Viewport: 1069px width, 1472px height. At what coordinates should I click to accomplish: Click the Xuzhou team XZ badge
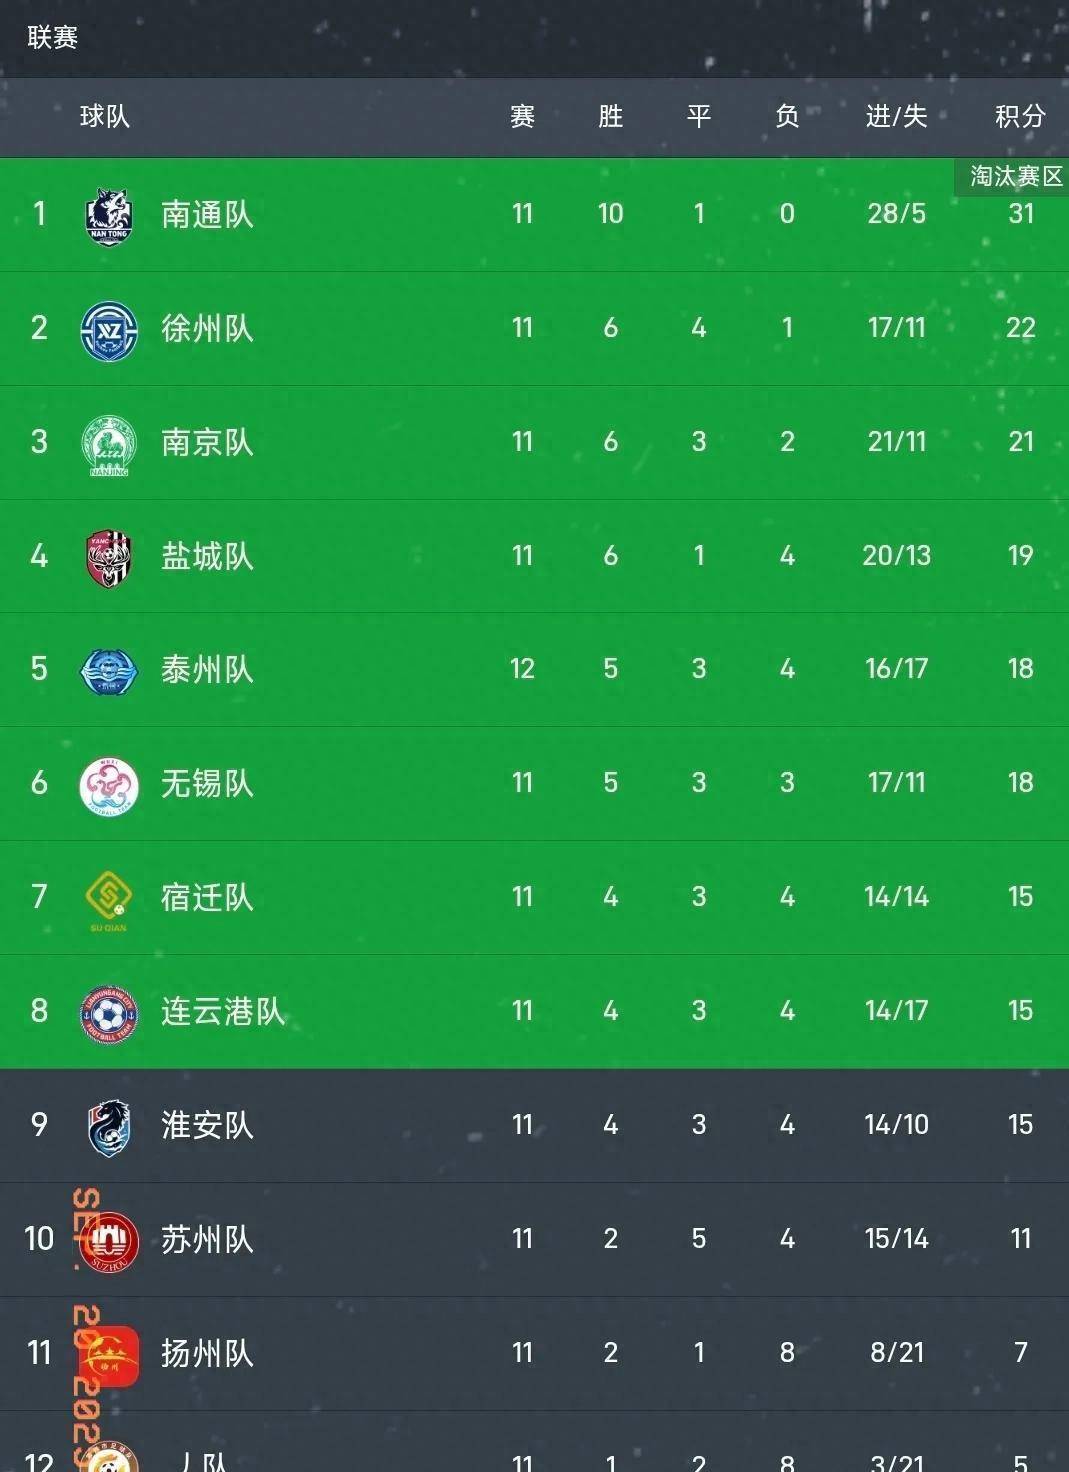point(109,330)
